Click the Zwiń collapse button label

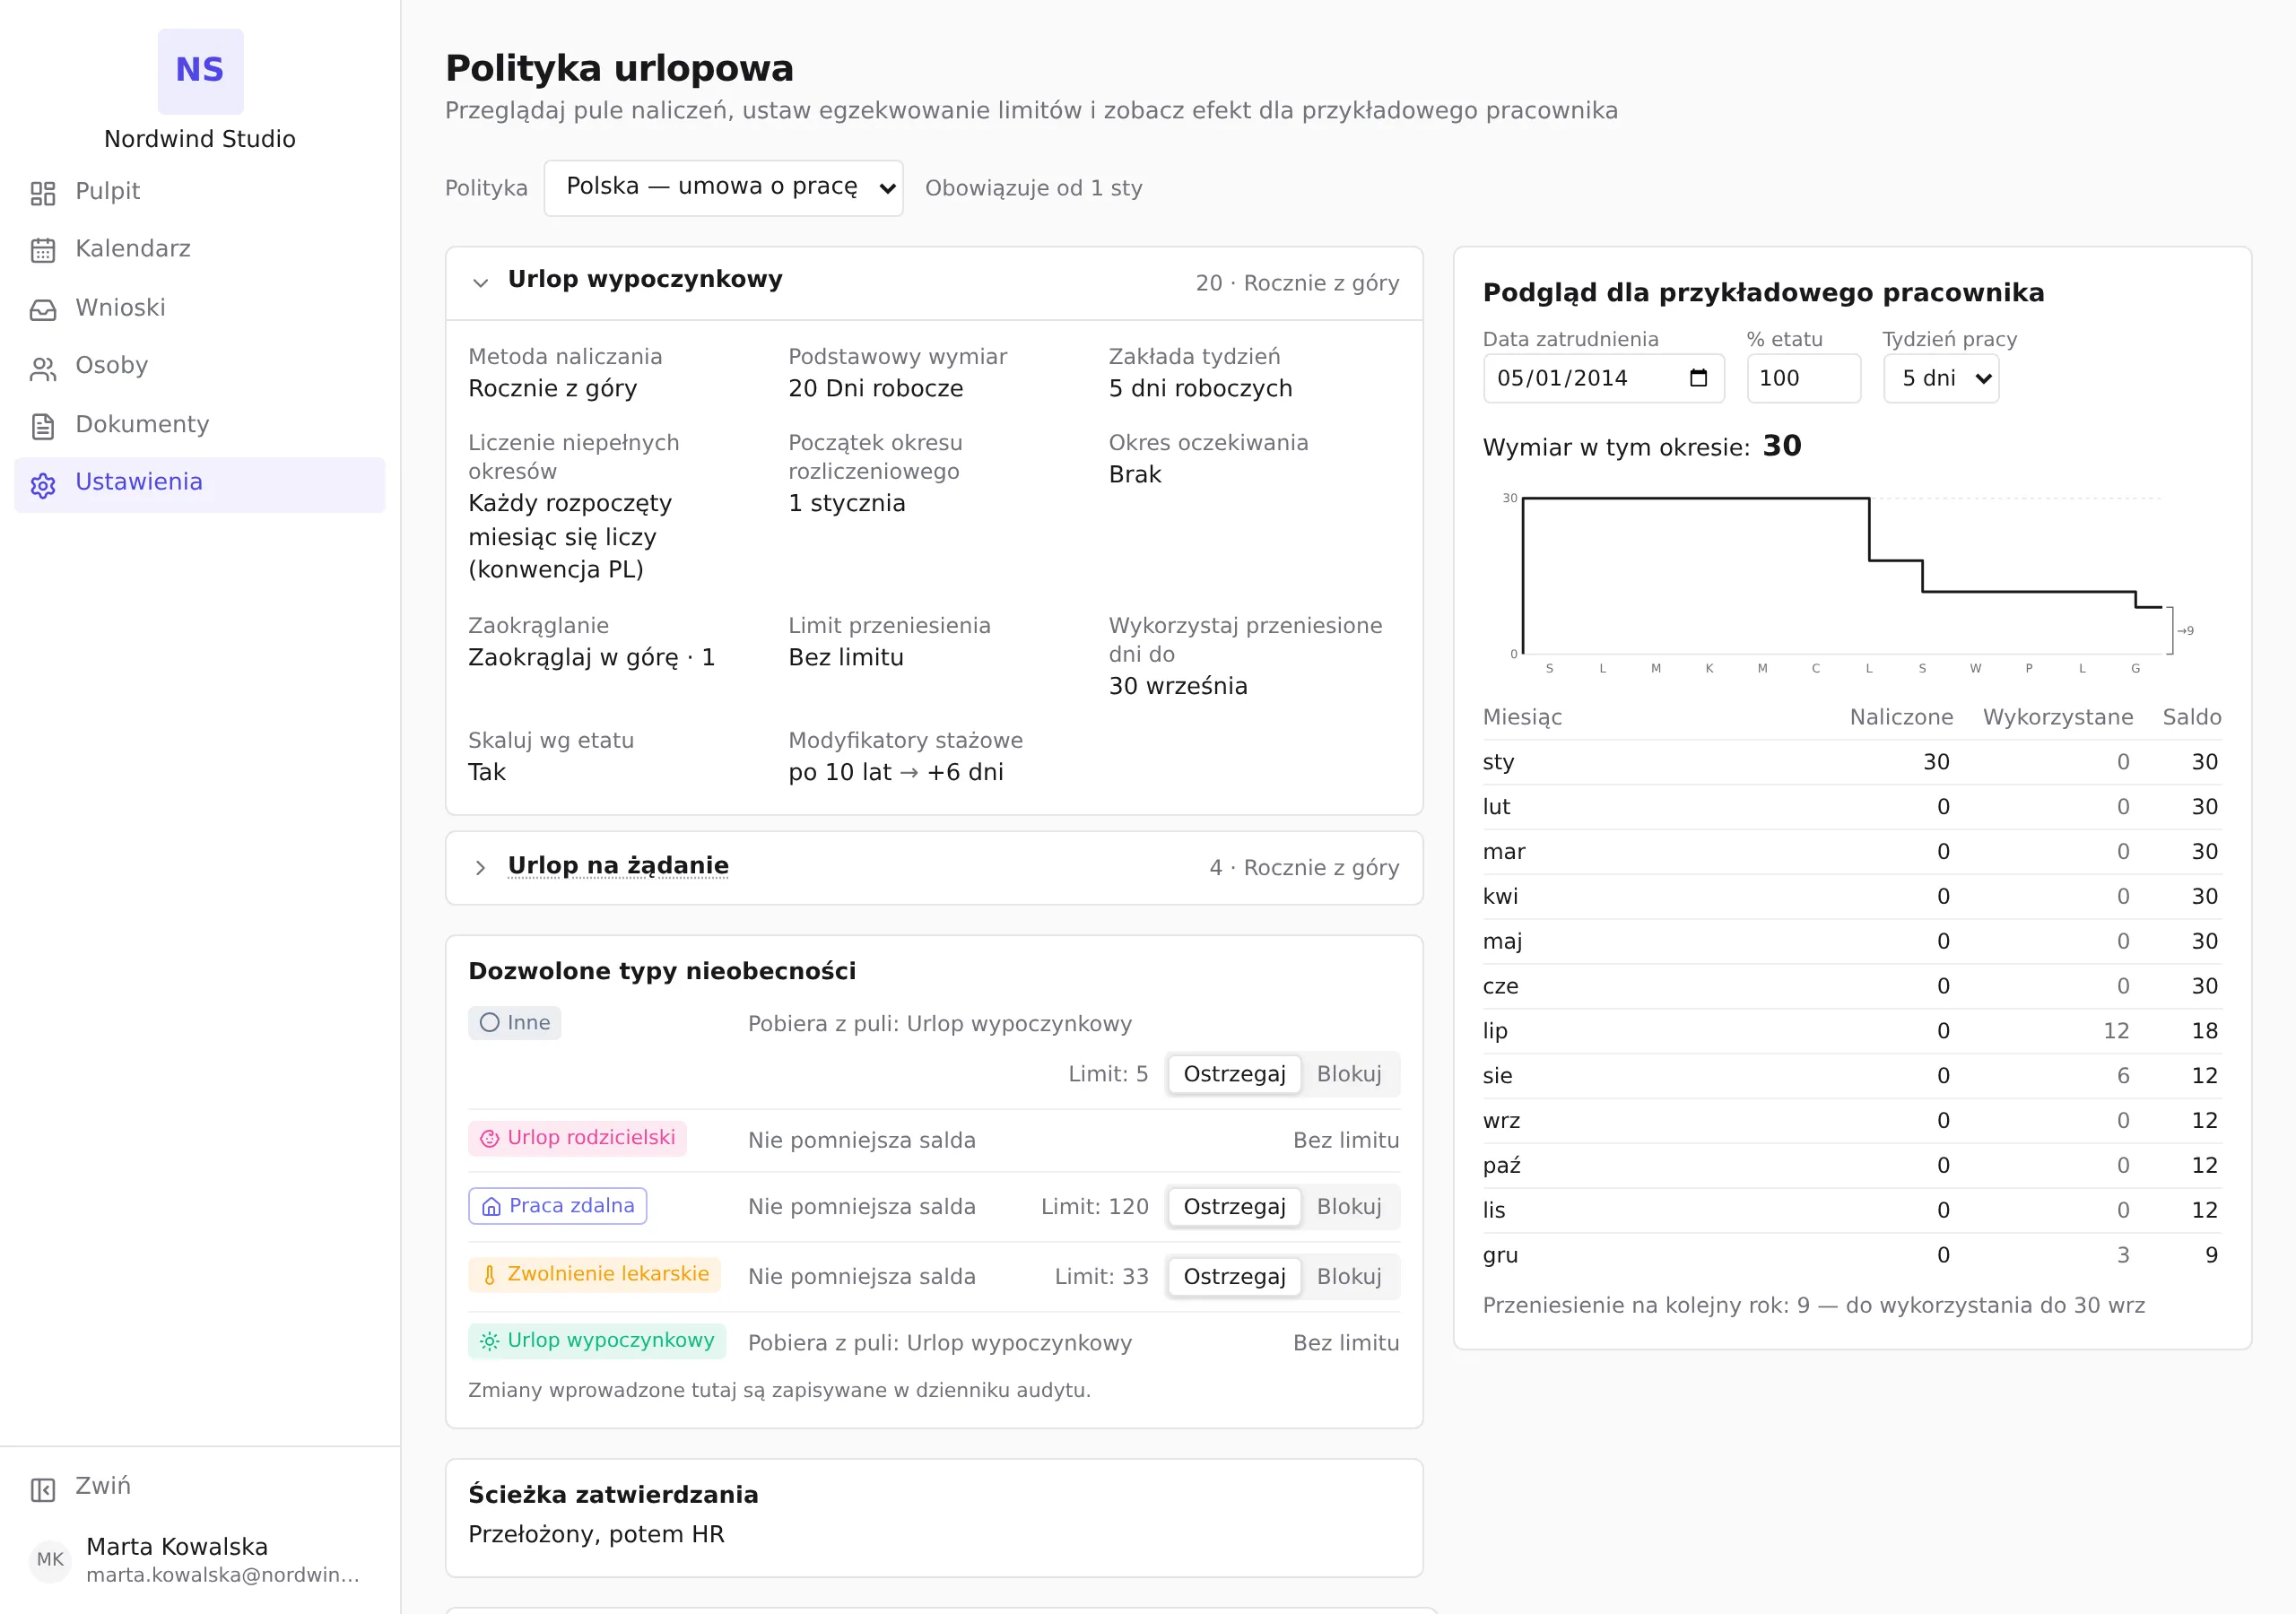click(103, 1486)
